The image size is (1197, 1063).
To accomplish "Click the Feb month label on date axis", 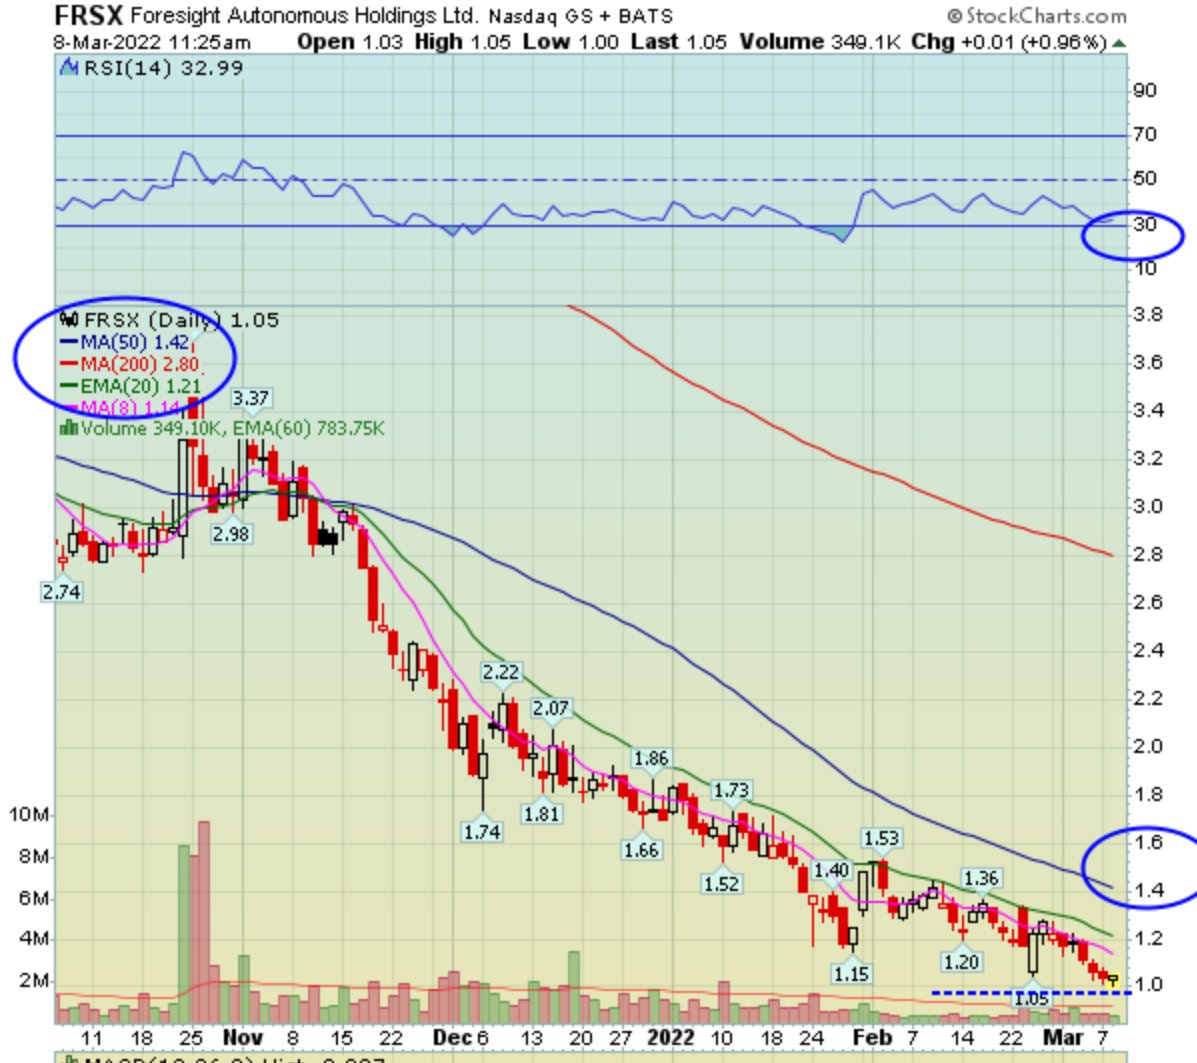I will point(872,1038).
